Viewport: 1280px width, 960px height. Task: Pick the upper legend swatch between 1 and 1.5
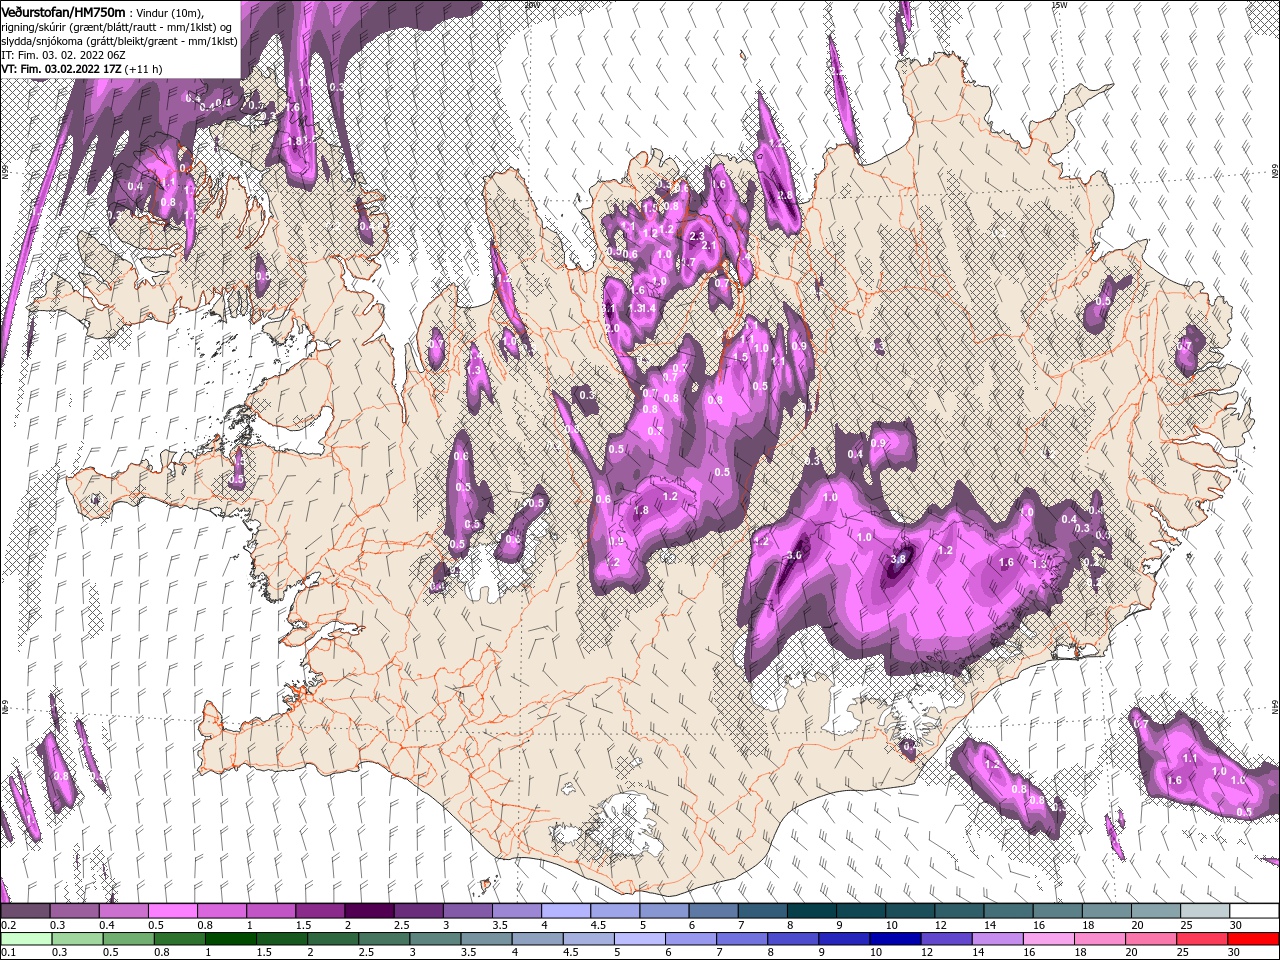(270, 911)
